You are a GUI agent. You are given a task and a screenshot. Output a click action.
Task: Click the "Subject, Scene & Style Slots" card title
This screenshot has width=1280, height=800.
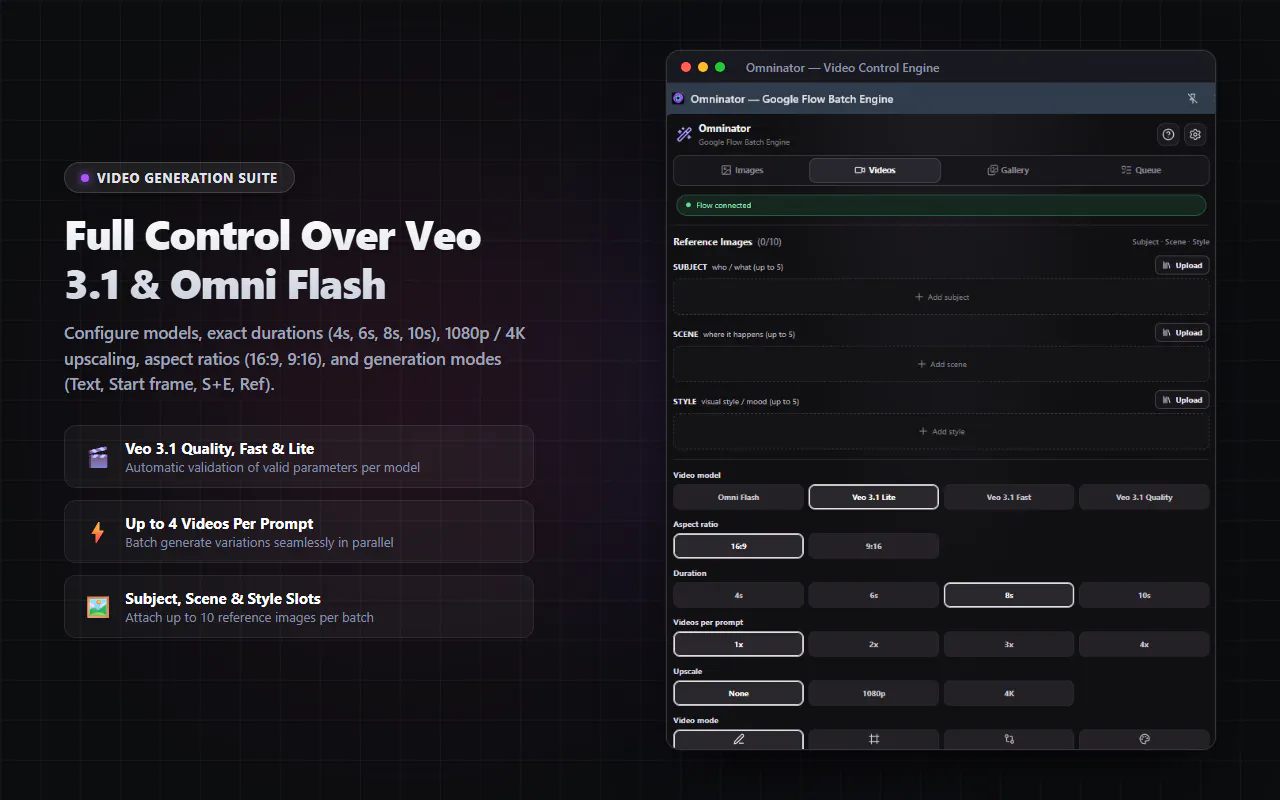pyautogui.click(x=223, y=599)
